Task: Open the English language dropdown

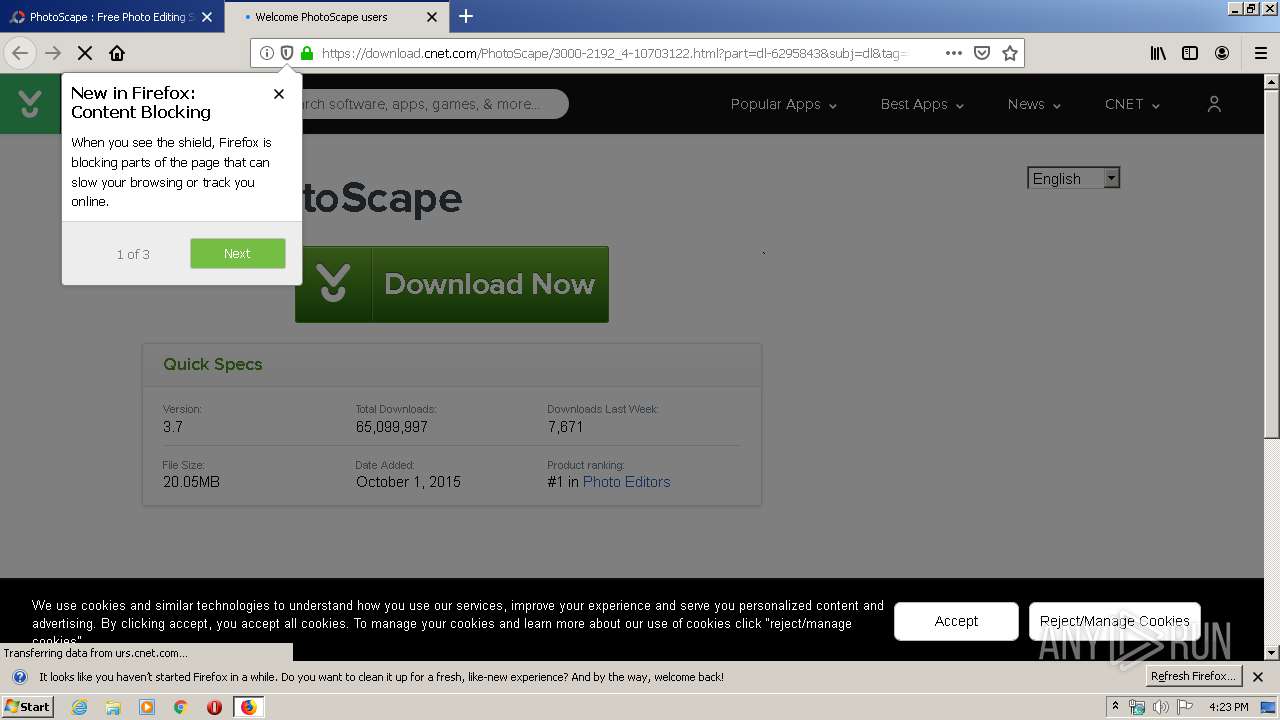Action: [x=1073, y=178]
